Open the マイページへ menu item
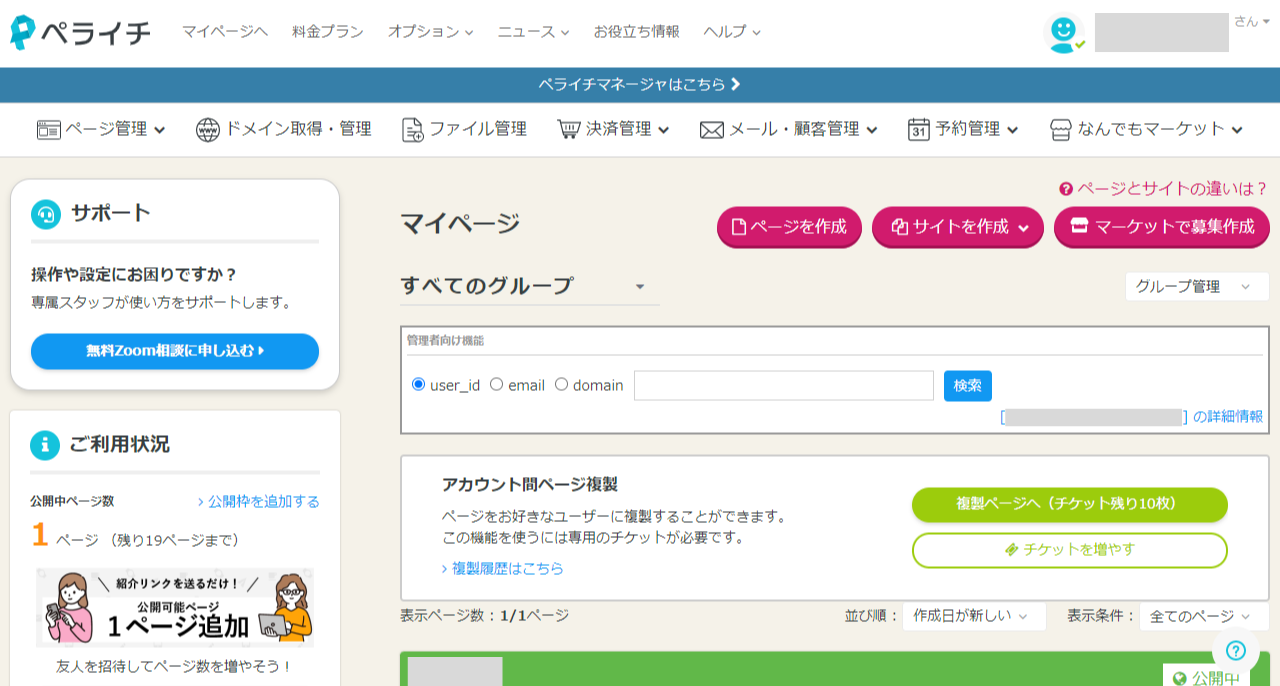 (x=225, y=32)
